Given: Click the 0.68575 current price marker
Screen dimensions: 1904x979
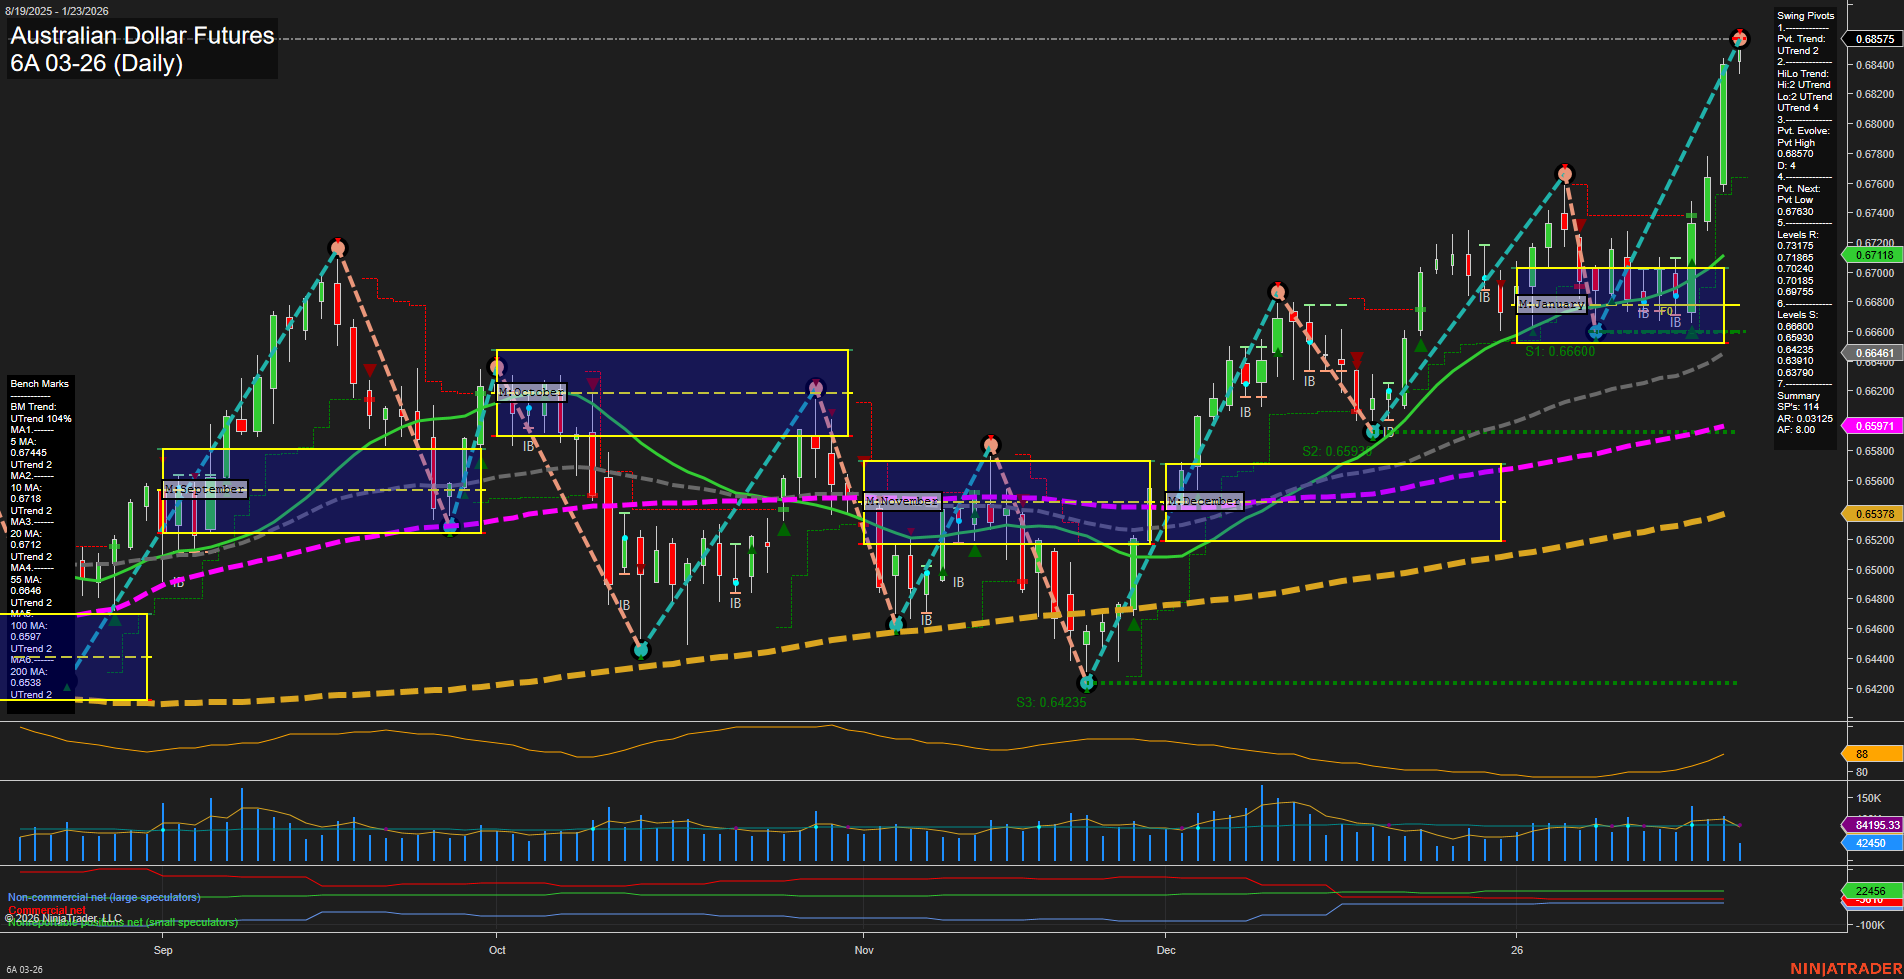Looking at the screenshot, I should pyautogui.click(x=1876, y=38).
